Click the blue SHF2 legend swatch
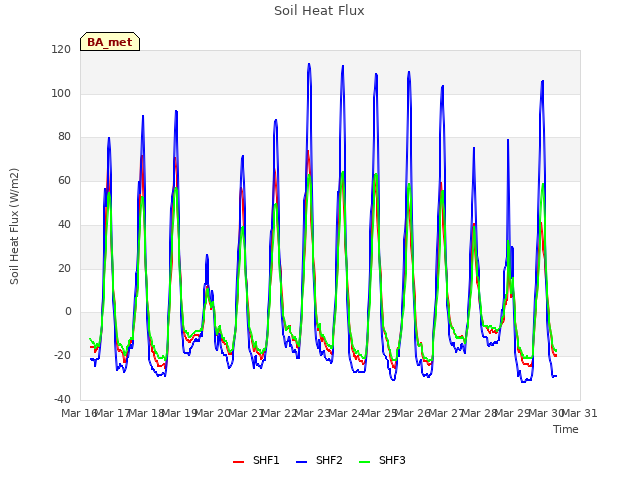 301,462
